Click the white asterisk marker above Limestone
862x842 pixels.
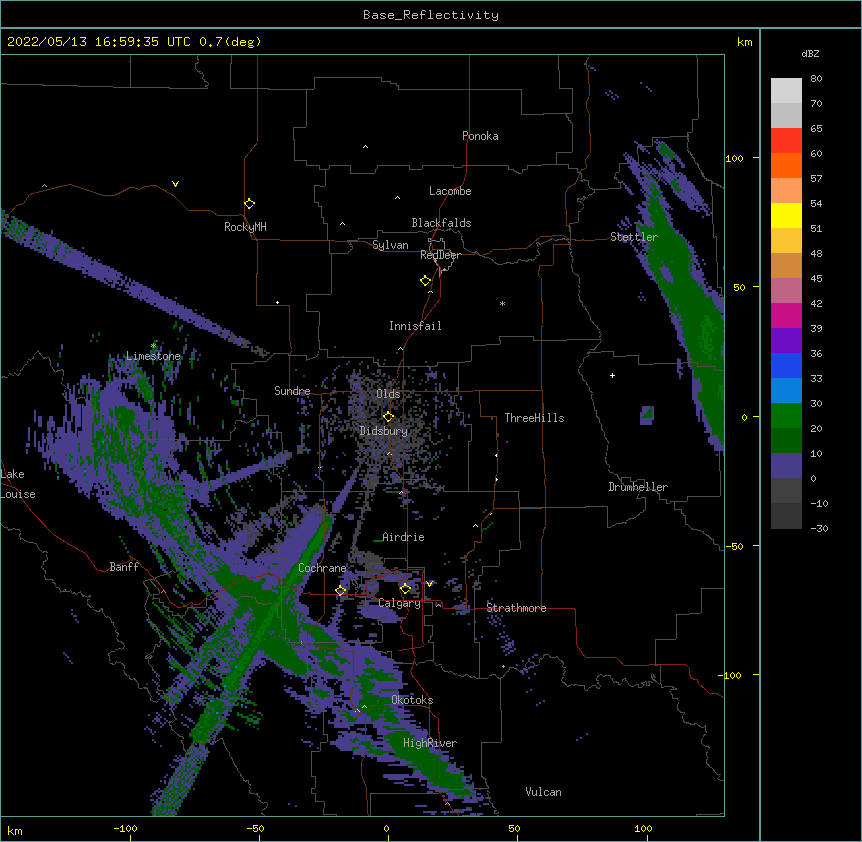[x=153, y=346]
